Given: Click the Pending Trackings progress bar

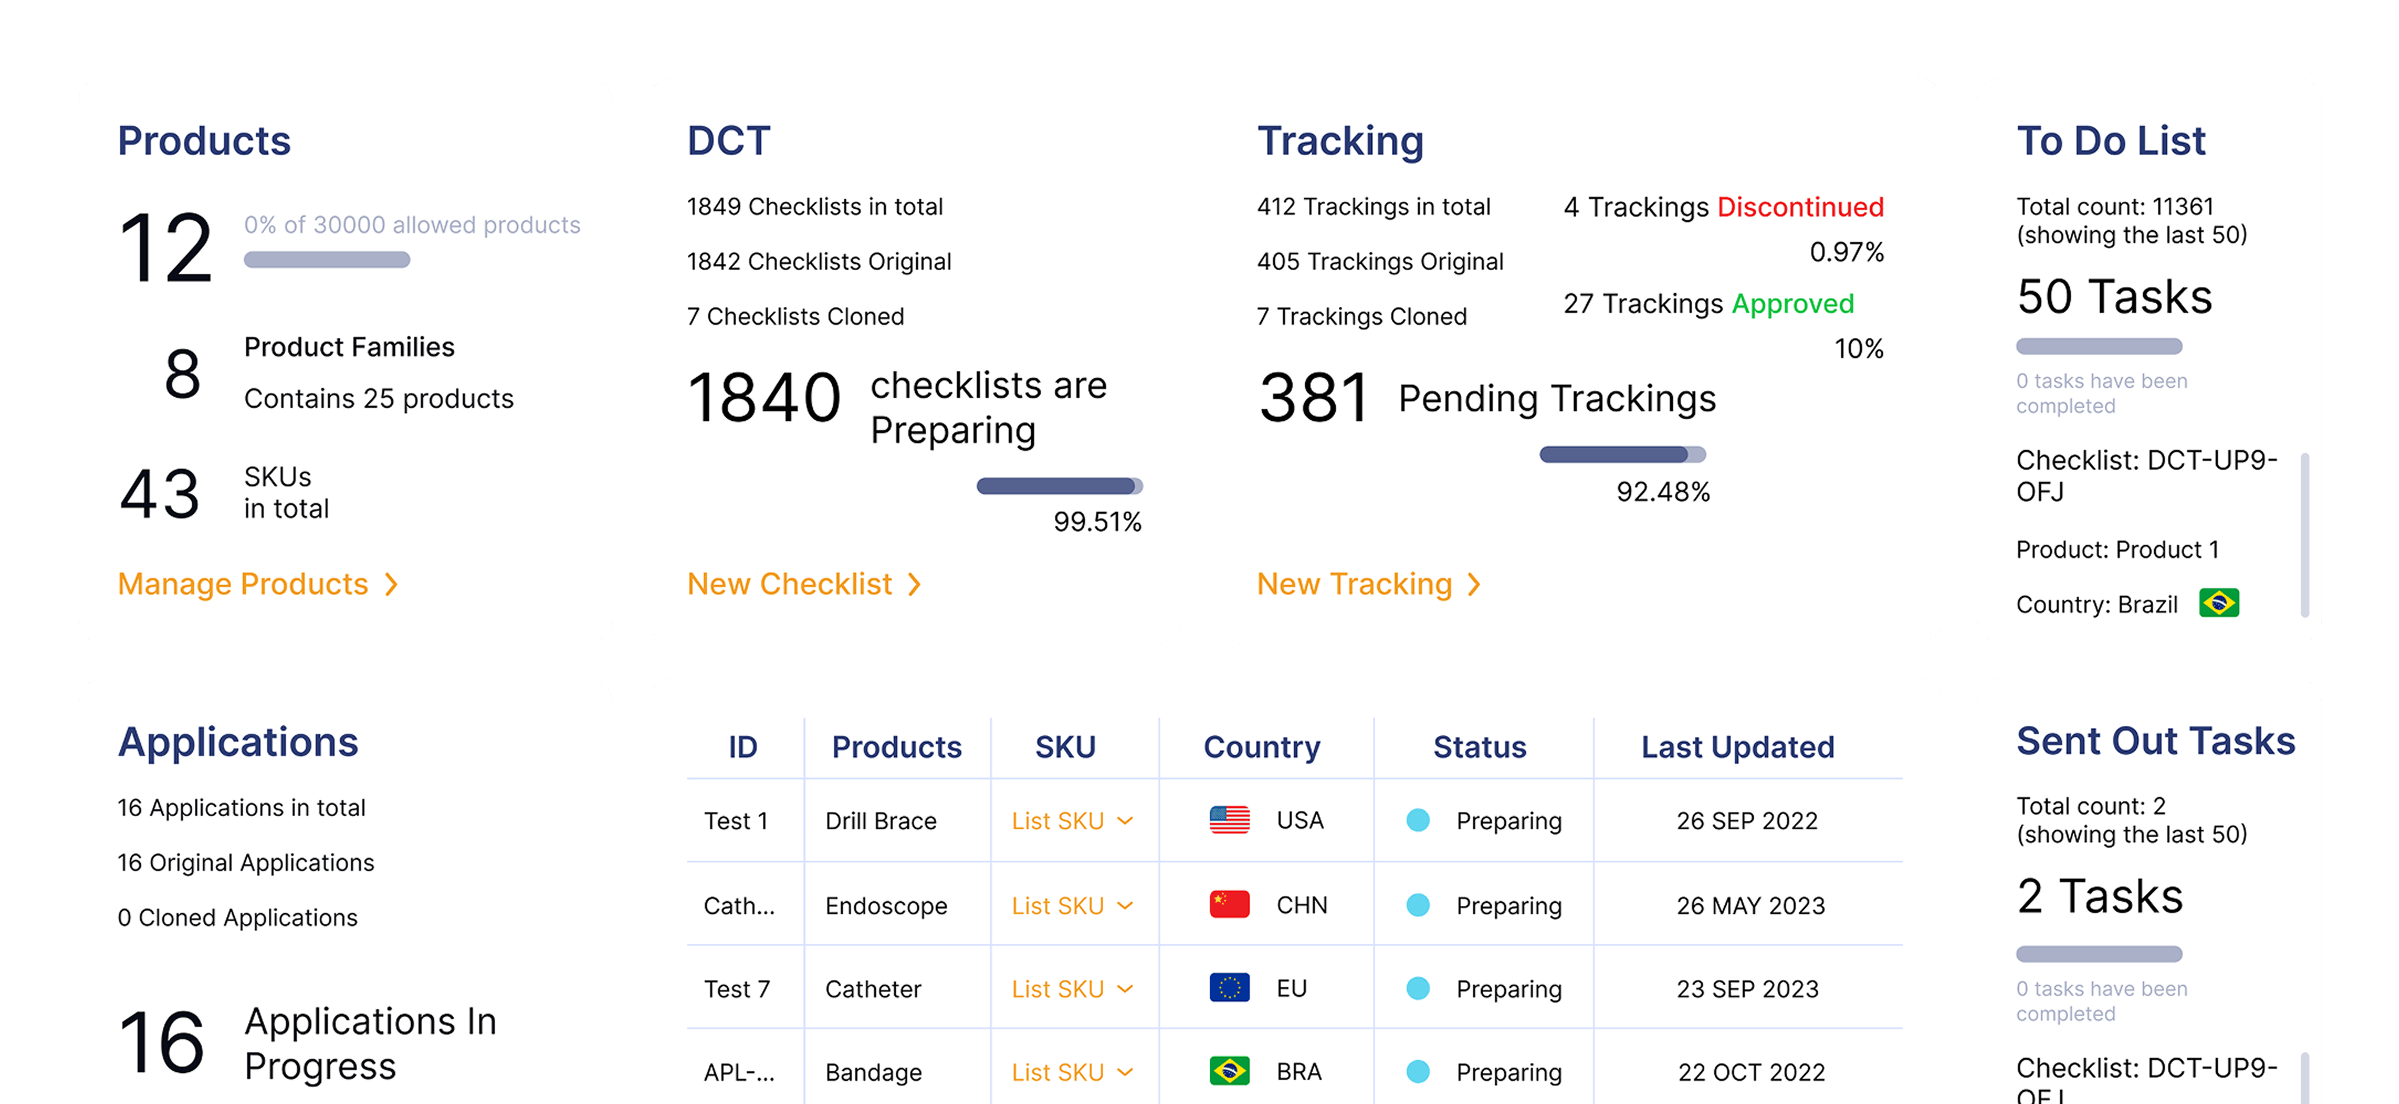Looking at the screenshot, I should (x=1622, y=455).
